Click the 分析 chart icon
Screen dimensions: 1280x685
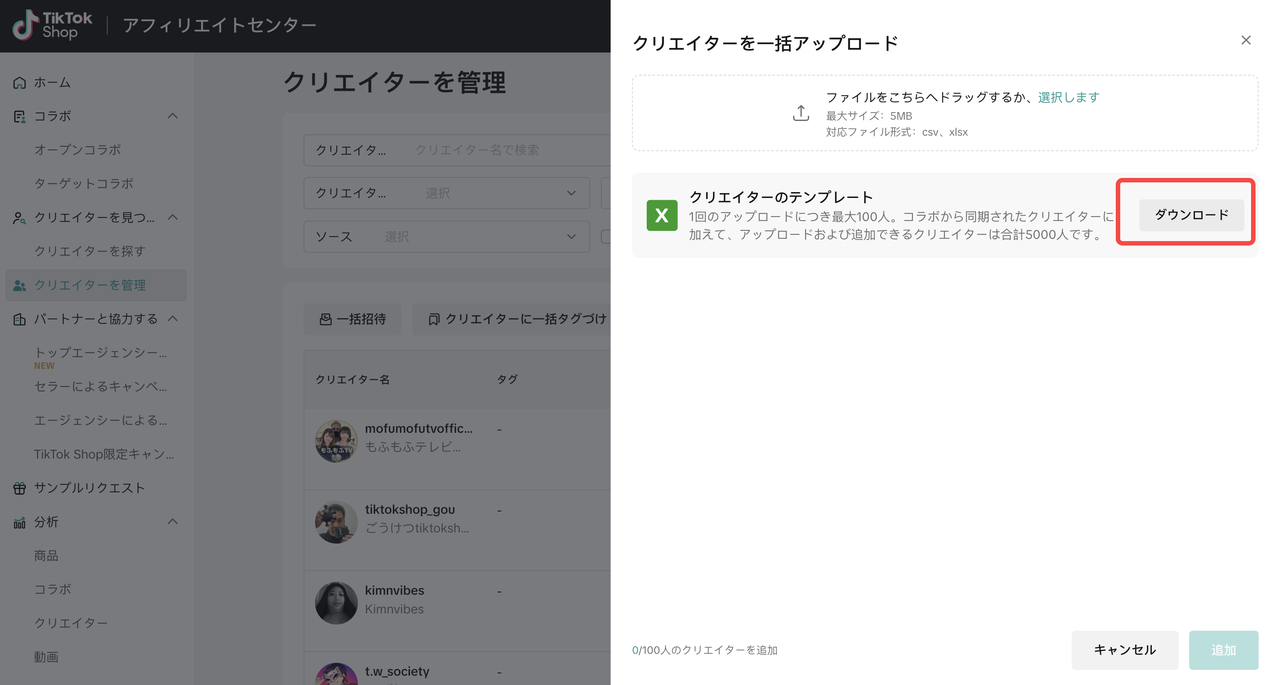point(19,522)
